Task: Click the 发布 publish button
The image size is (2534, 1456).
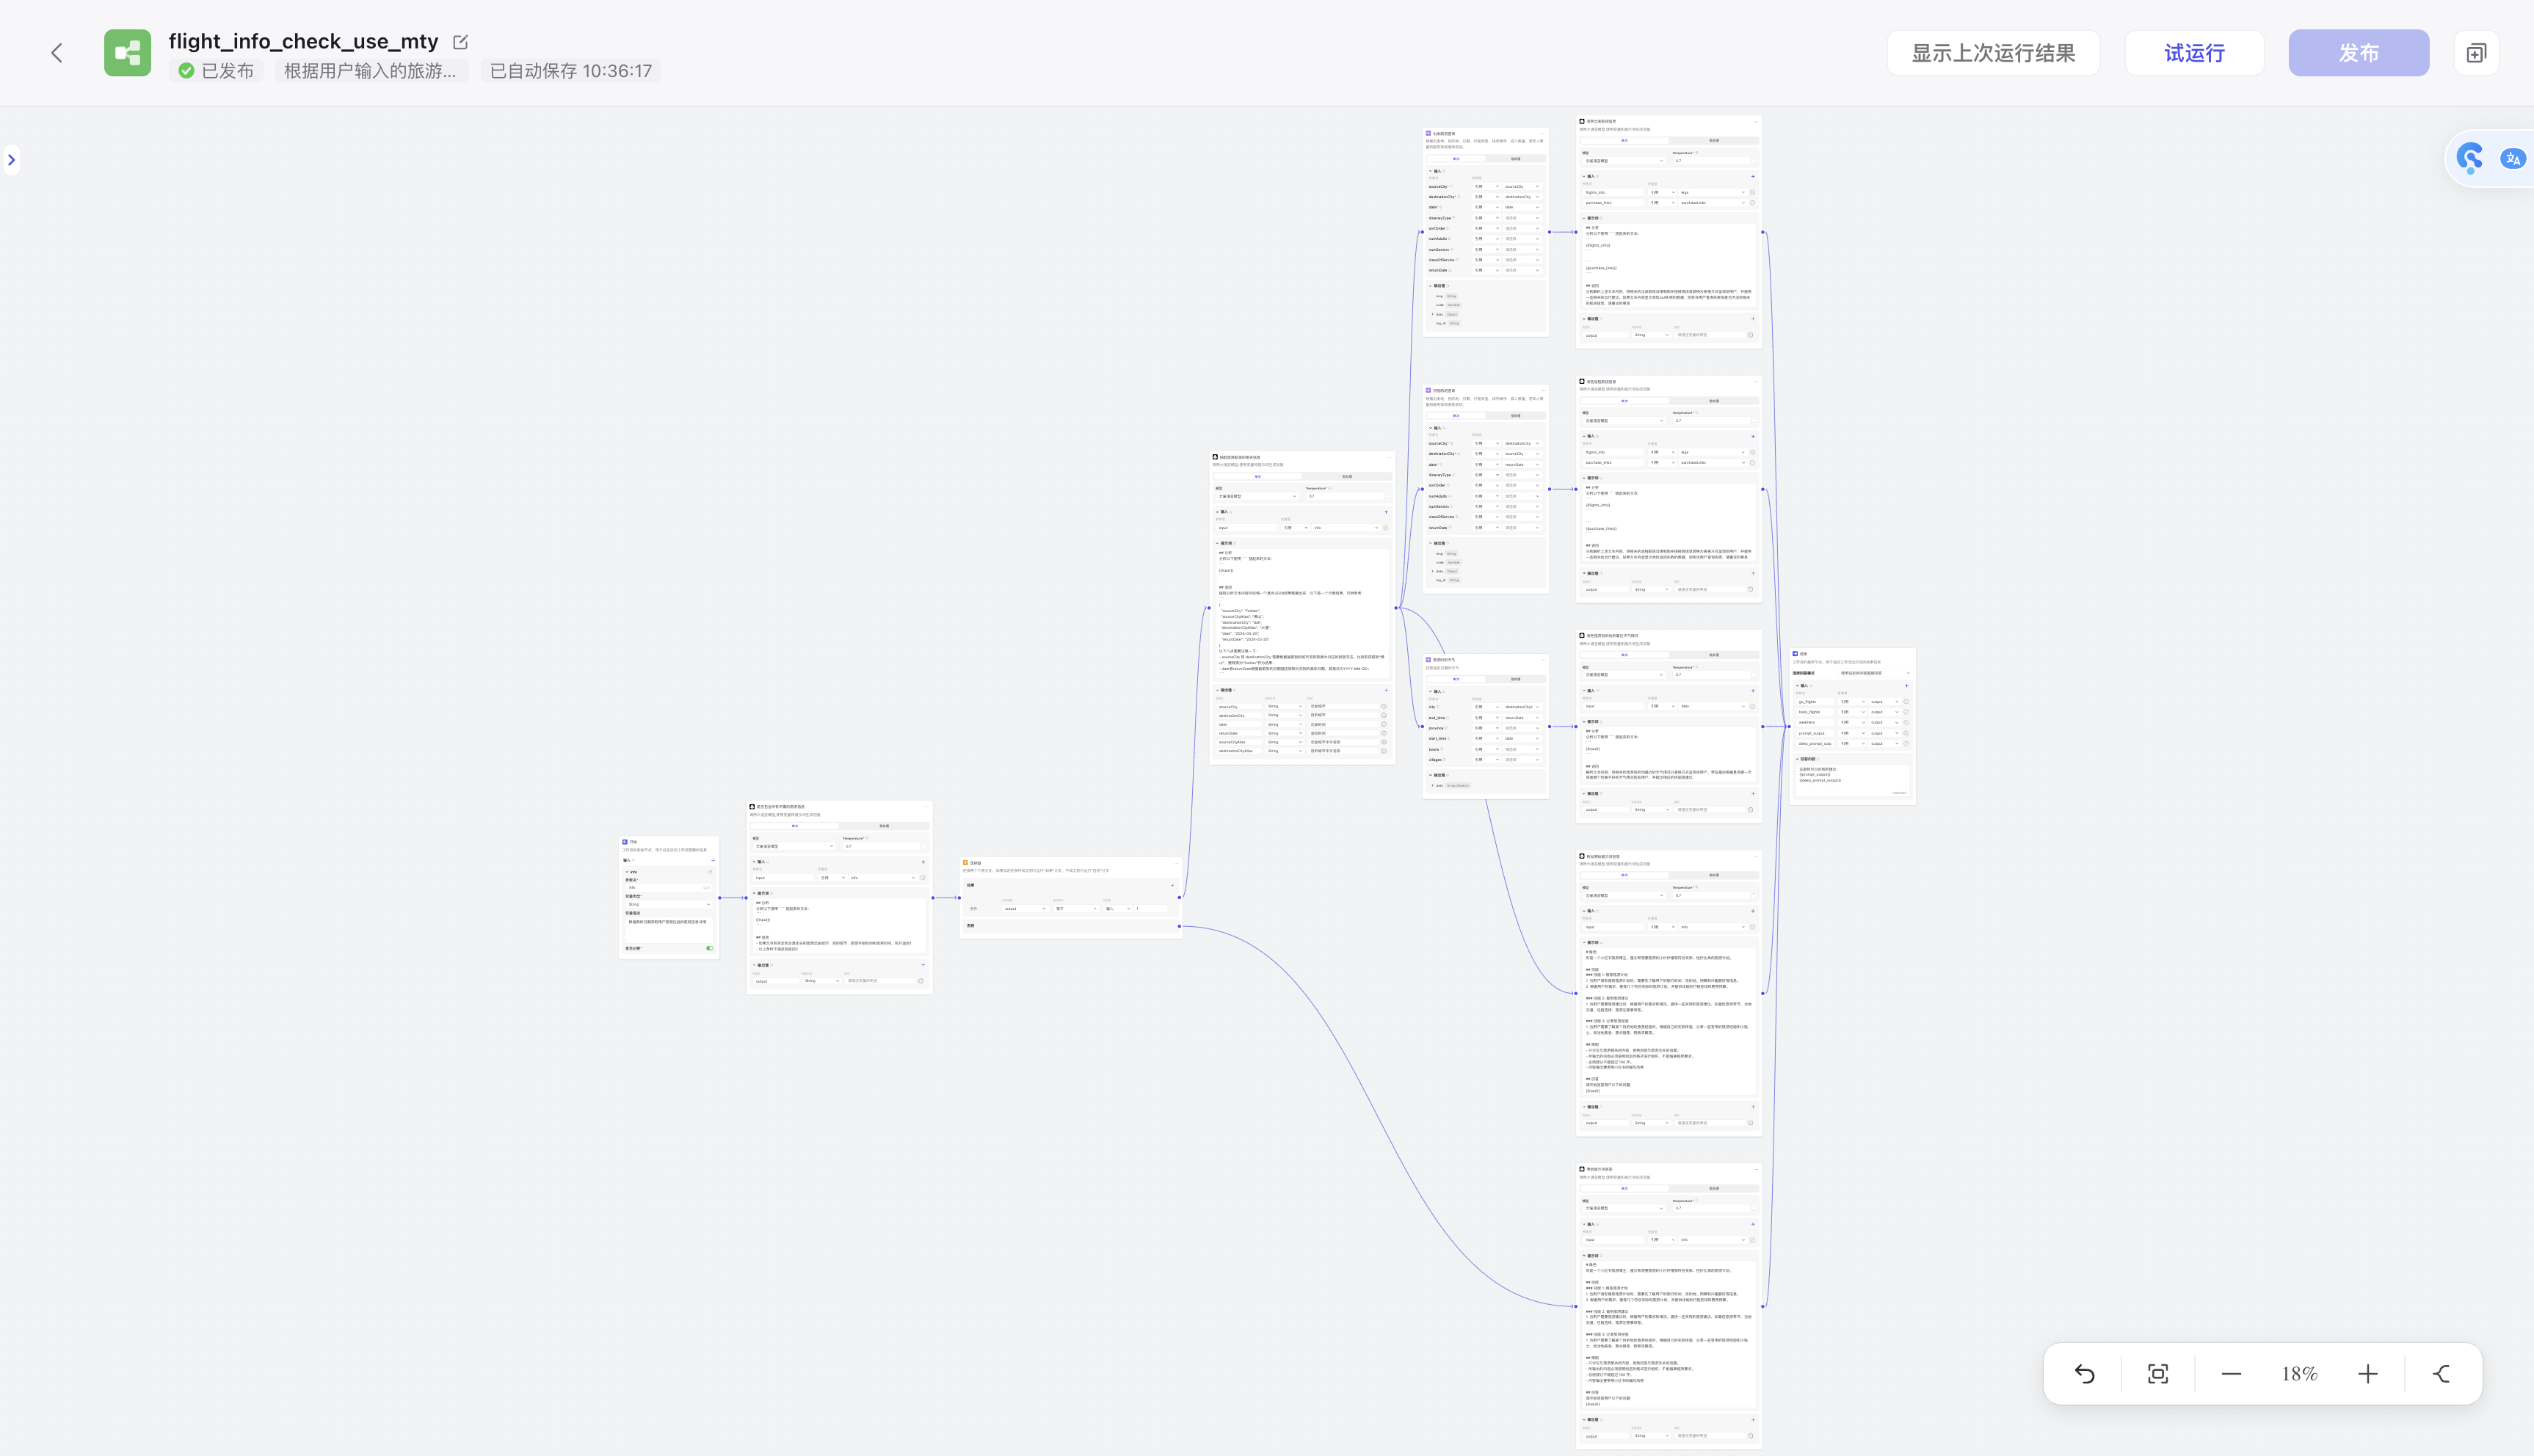Action: click(2358, 53)
